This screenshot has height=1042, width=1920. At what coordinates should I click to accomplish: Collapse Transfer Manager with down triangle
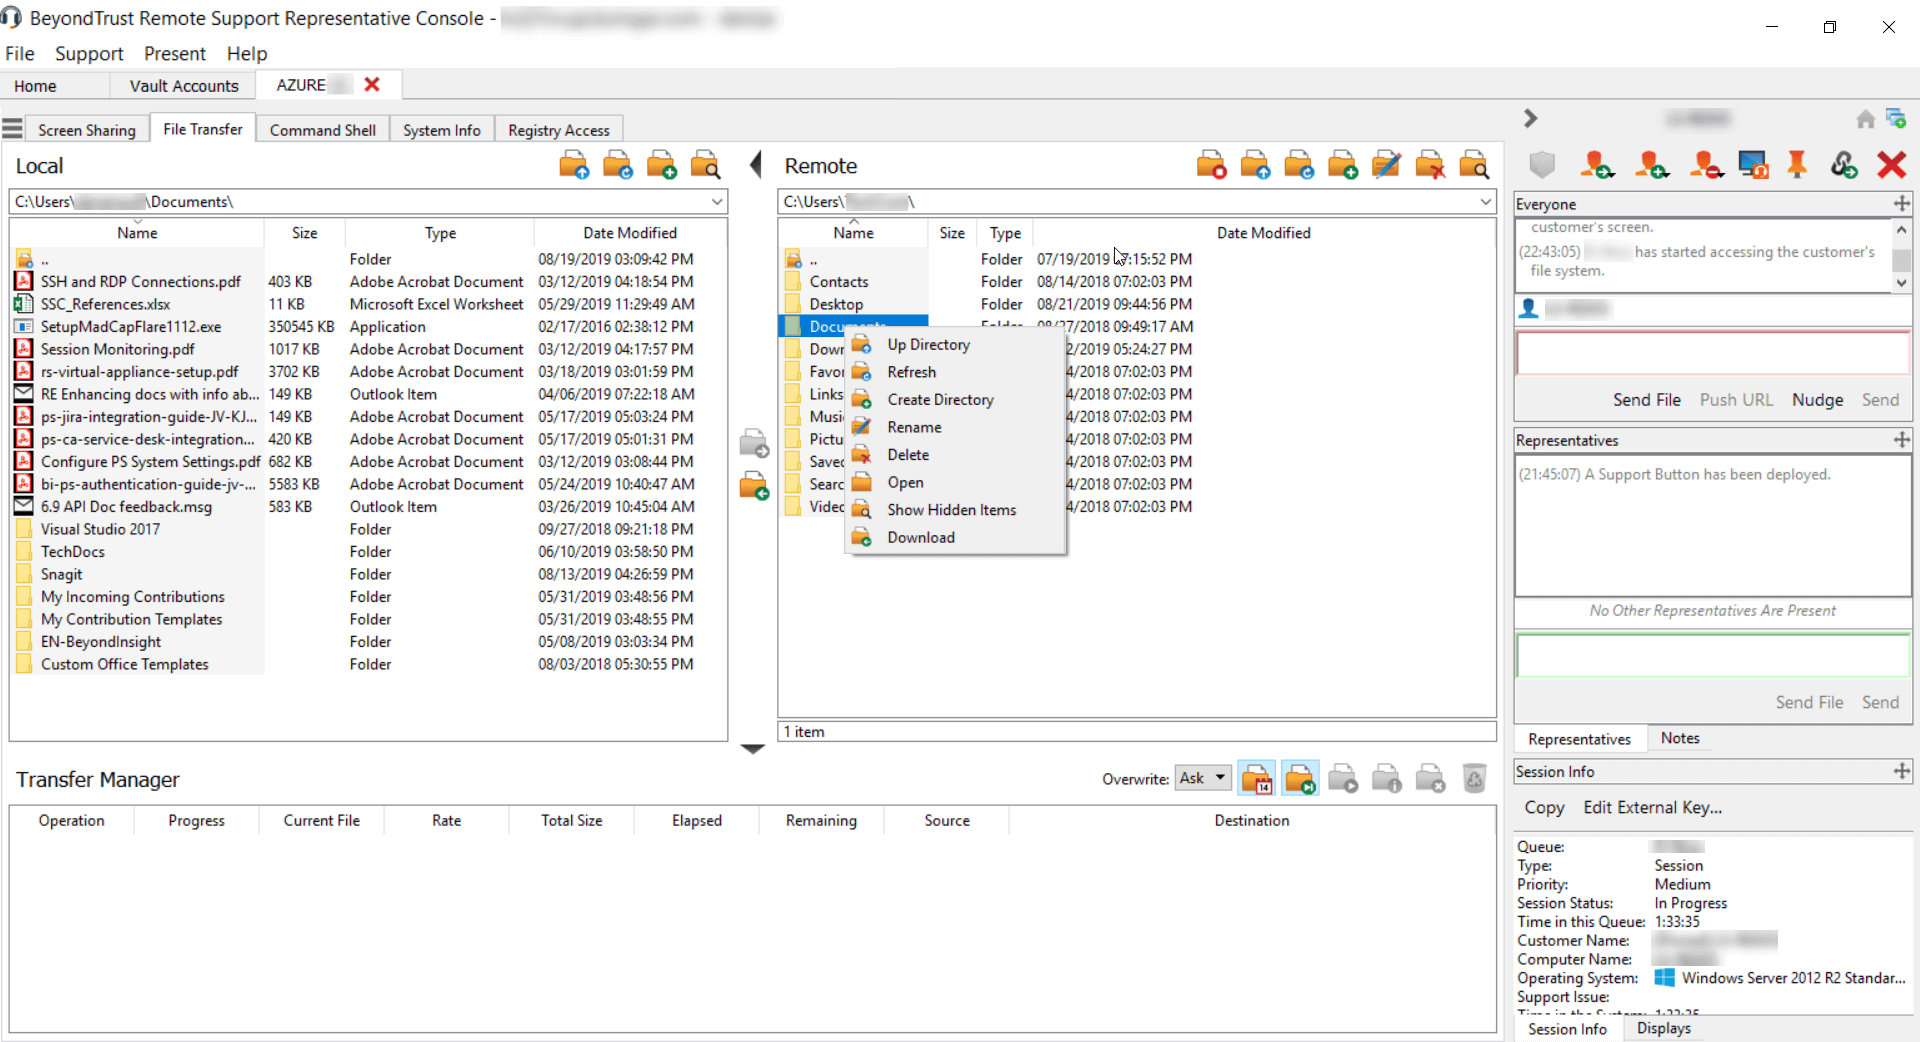pos(753,749)
